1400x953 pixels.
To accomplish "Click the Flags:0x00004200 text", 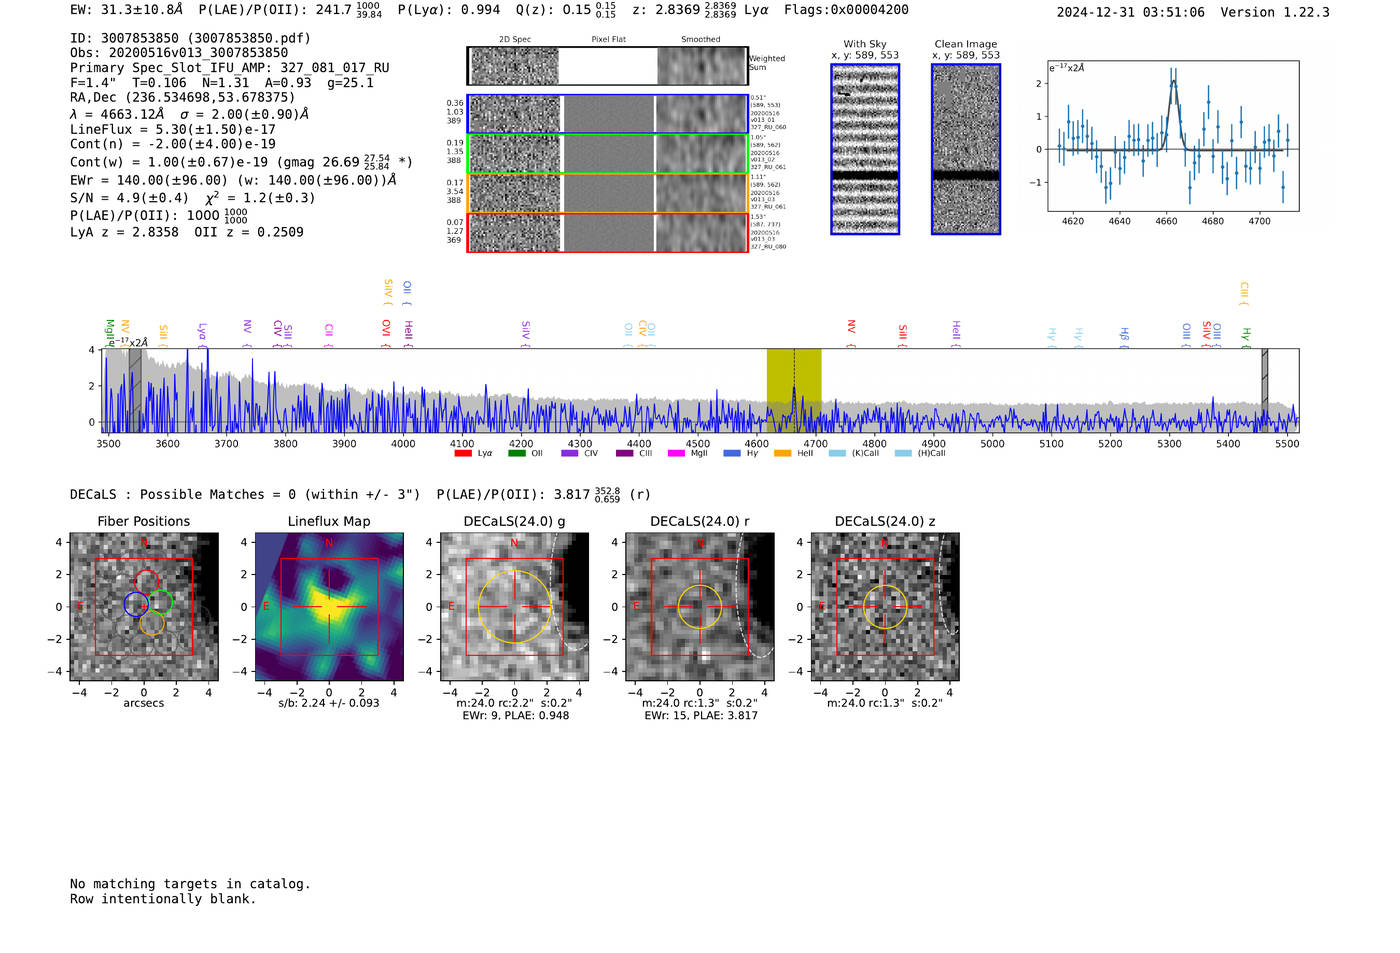I will click(846, 10).
